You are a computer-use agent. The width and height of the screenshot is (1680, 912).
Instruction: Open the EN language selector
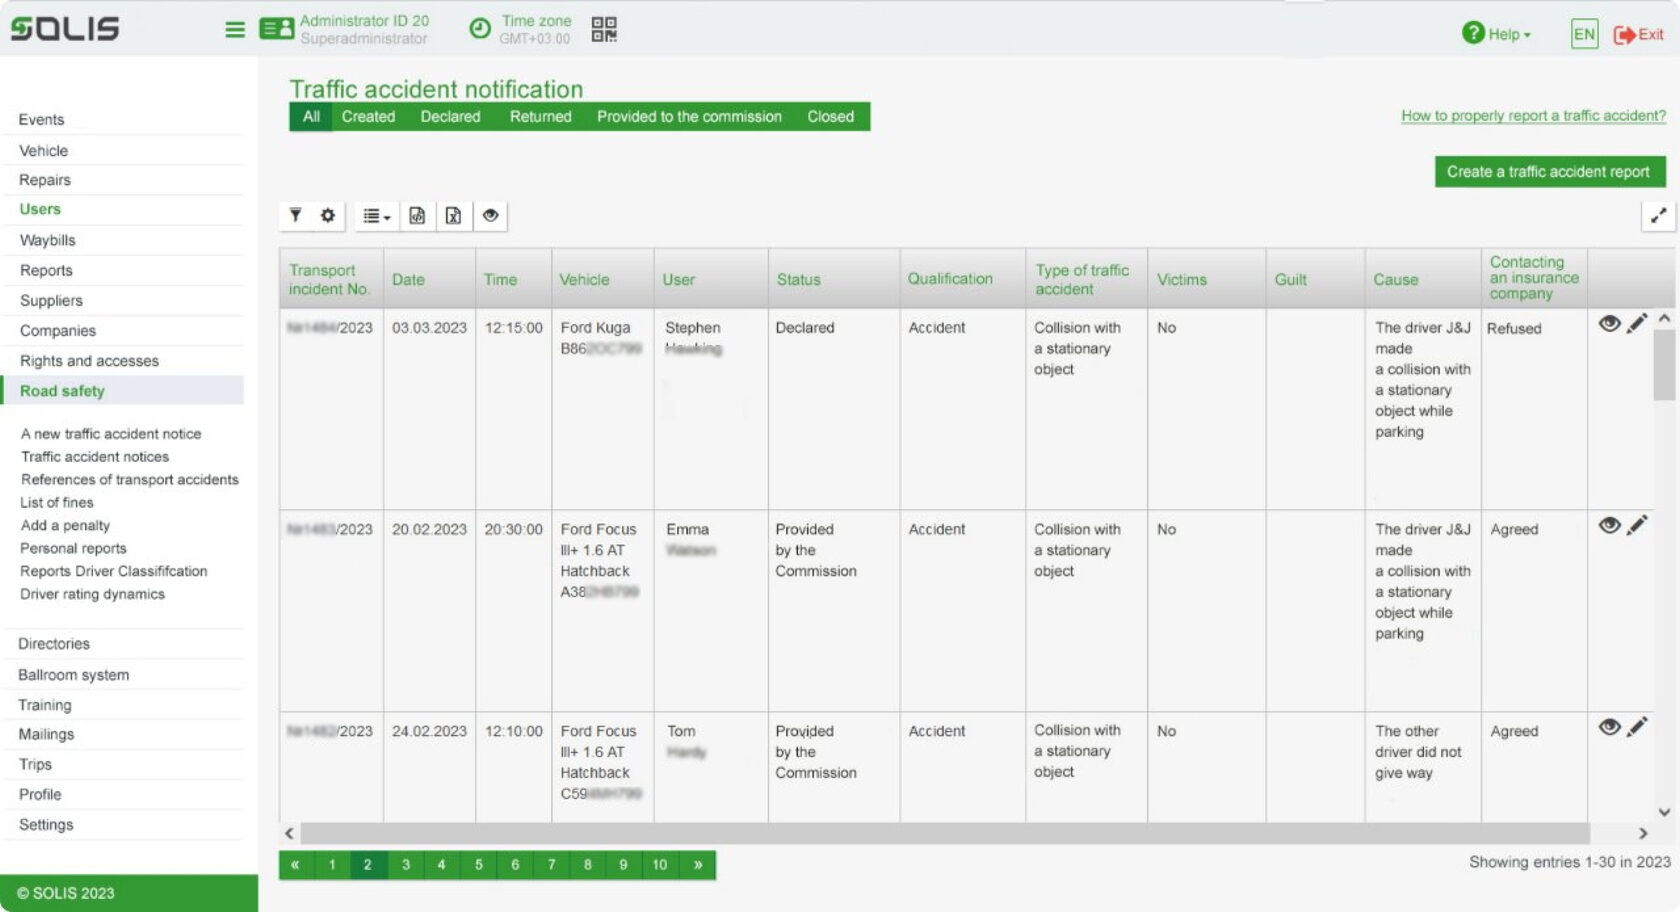coord(1584,34)
